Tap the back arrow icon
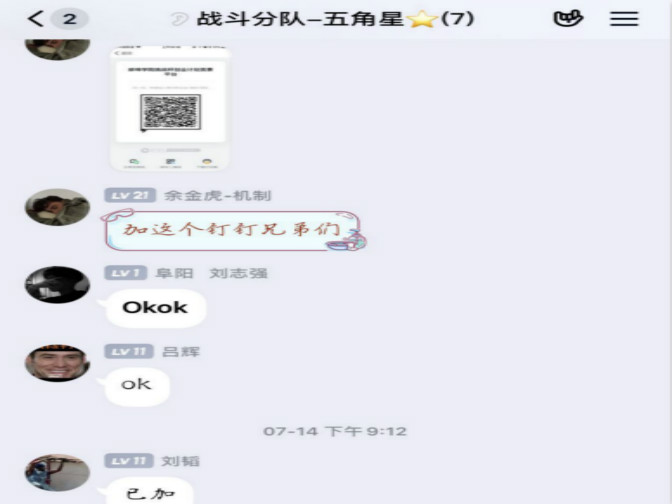 click(x=36, y=19)
